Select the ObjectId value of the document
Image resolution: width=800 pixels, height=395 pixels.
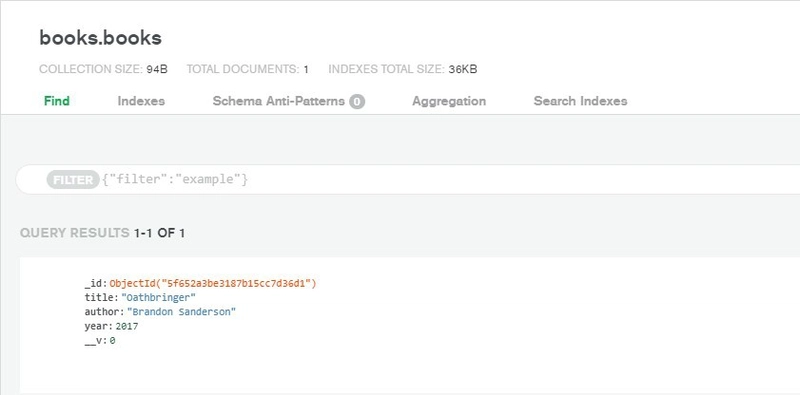[x=213, y=283]
